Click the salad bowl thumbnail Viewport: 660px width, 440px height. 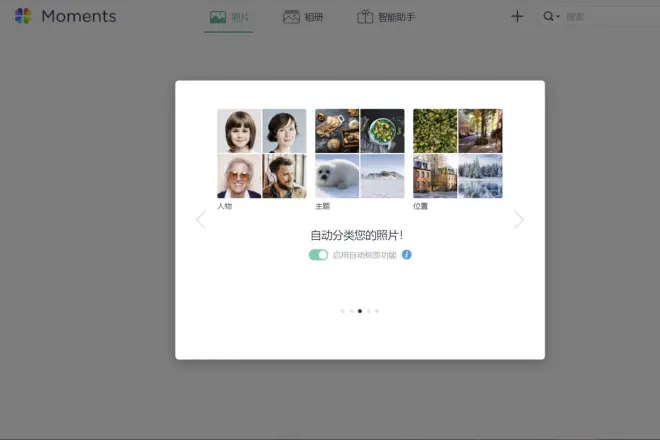point(383,131)
